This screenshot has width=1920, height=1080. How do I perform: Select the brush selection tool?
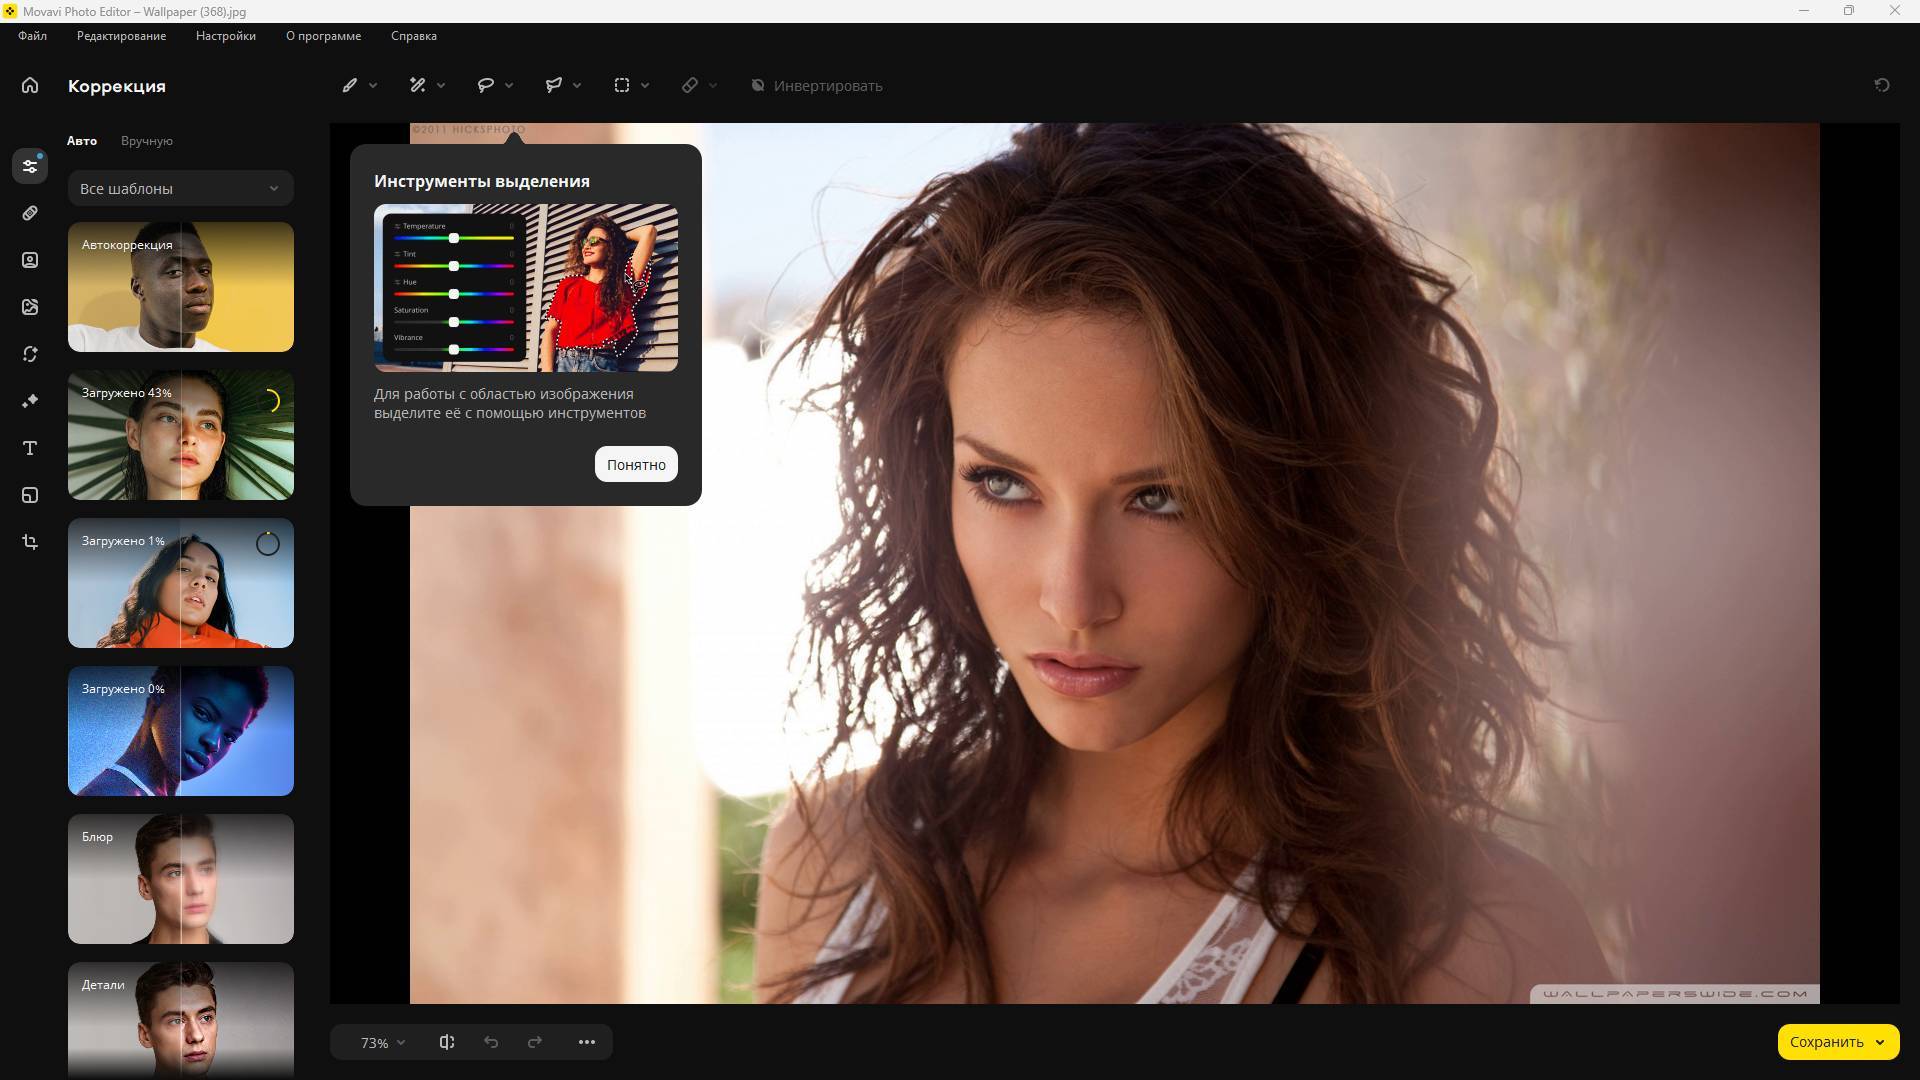pos(349,86)
